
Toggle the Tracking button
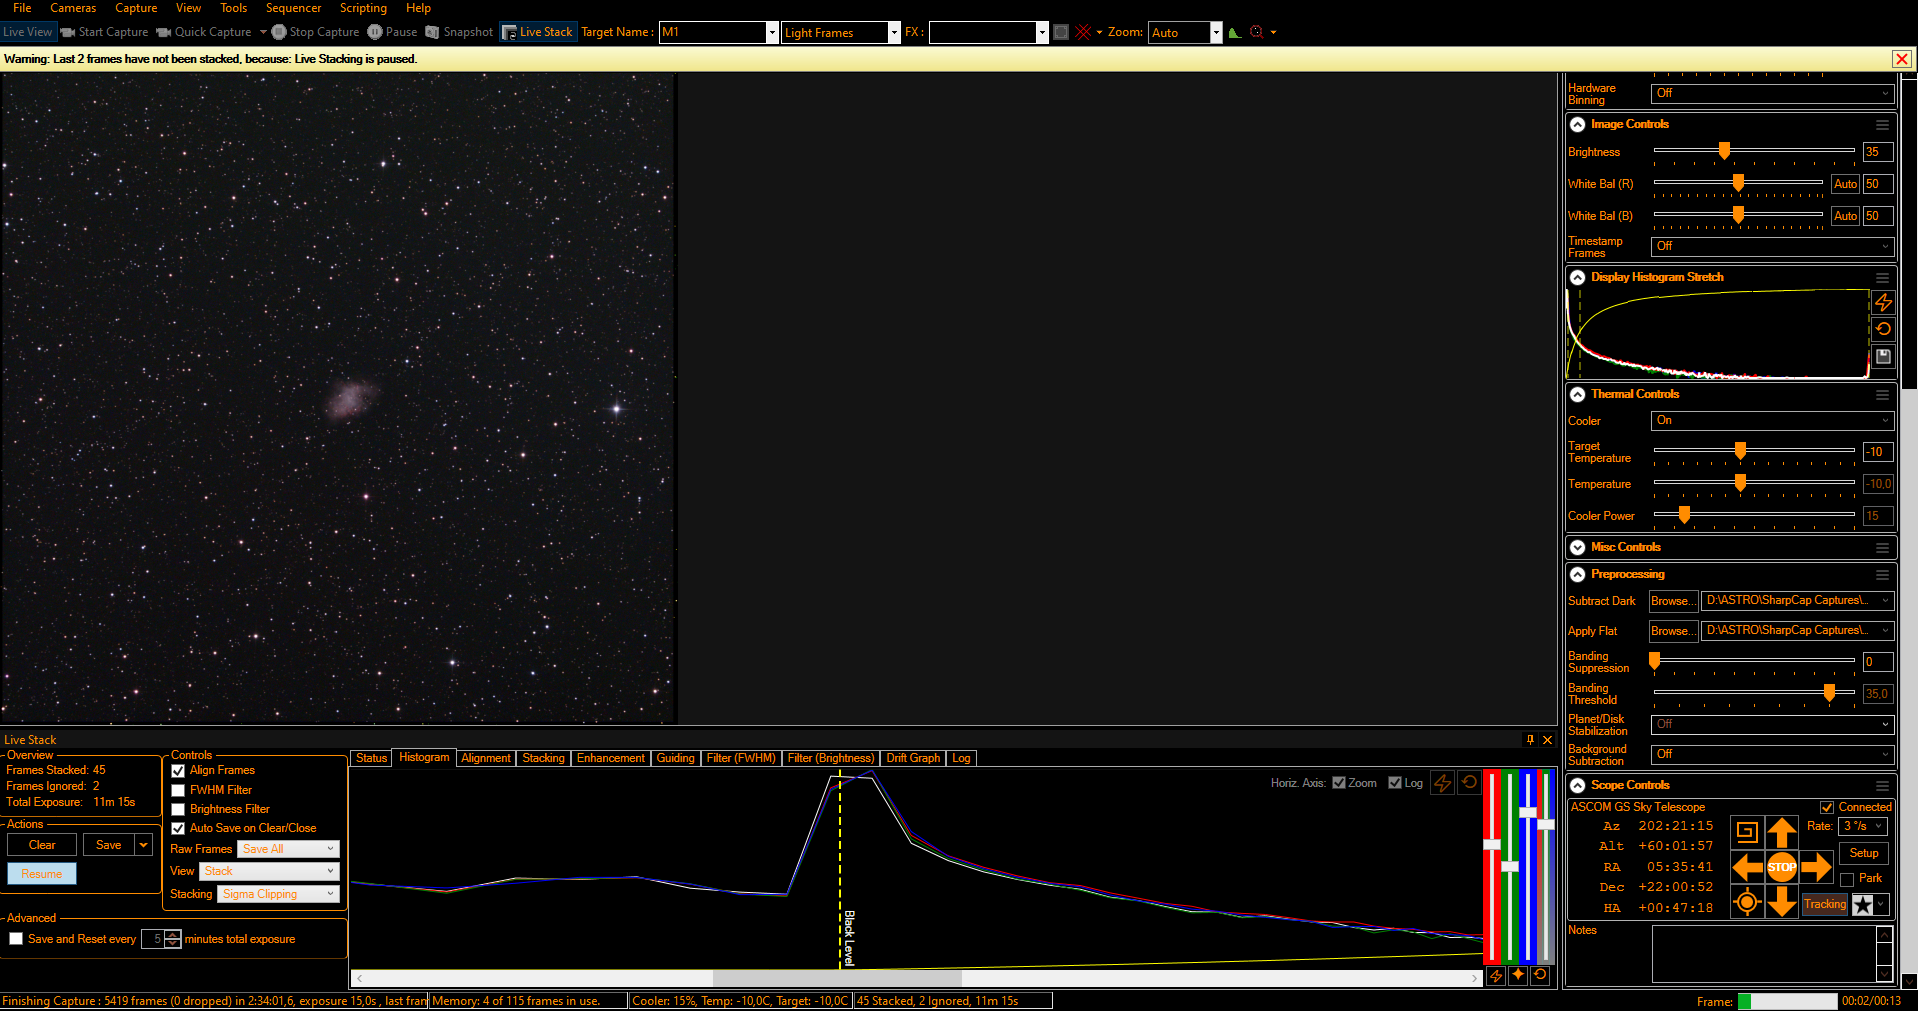[1825, 904]
